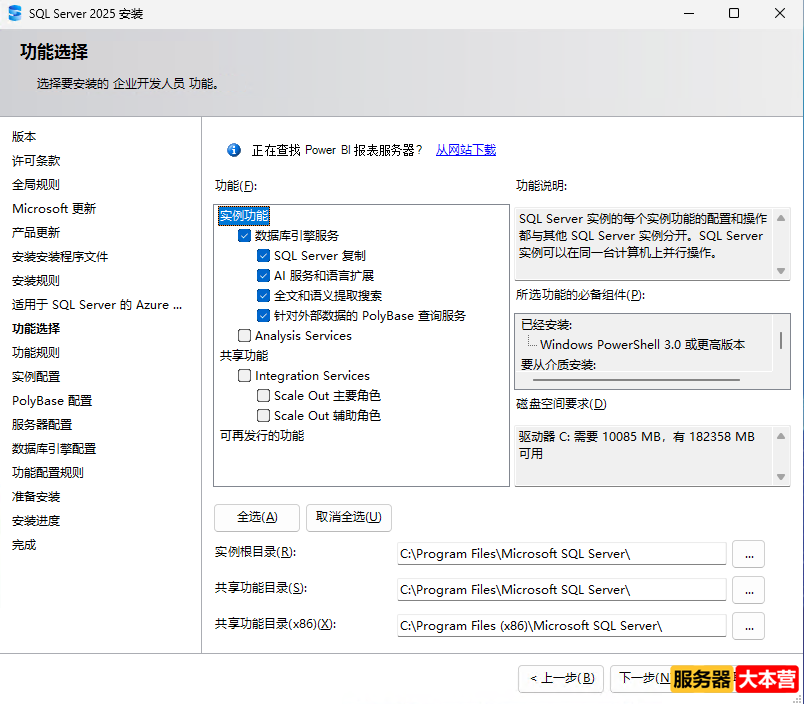Image resolution: width=804 pixels, height=704 pixels.
Task: Uncheck 全文和语义提取搜索
Action: click(261, 296)
